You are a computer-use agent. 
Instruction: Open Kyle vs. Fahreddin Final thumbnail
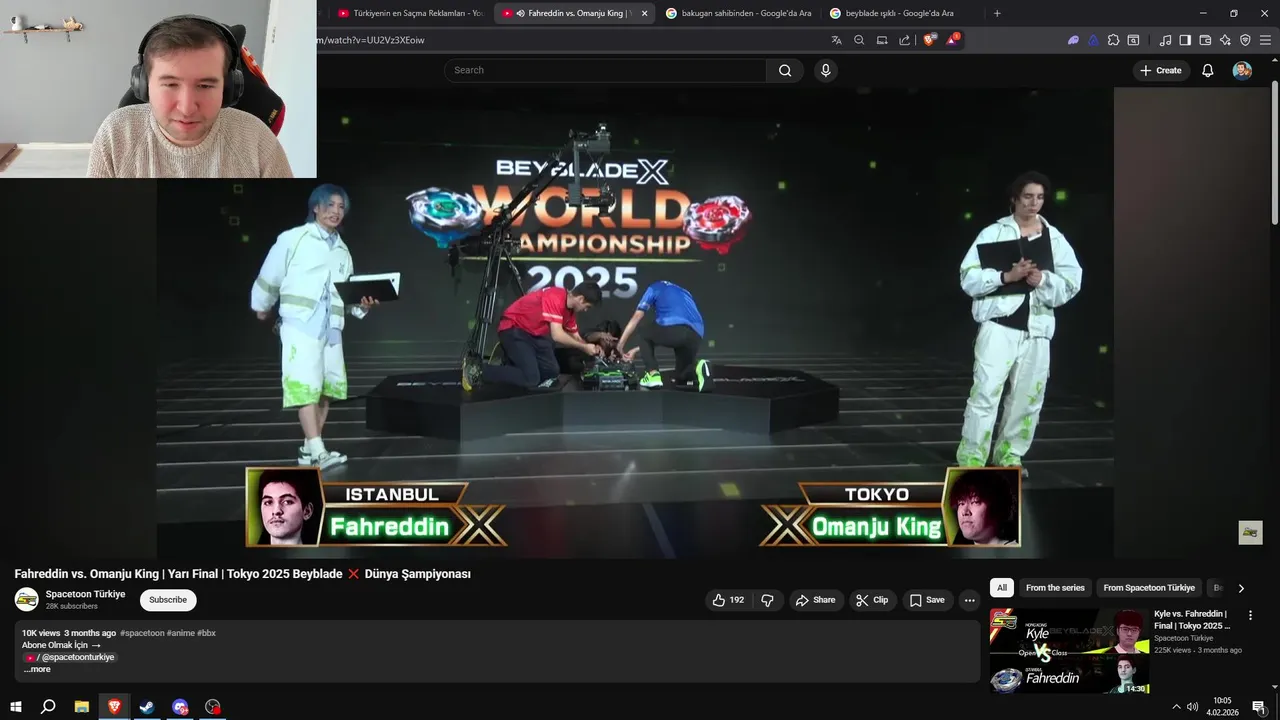pyautogui.click(x=1069, y=651)
